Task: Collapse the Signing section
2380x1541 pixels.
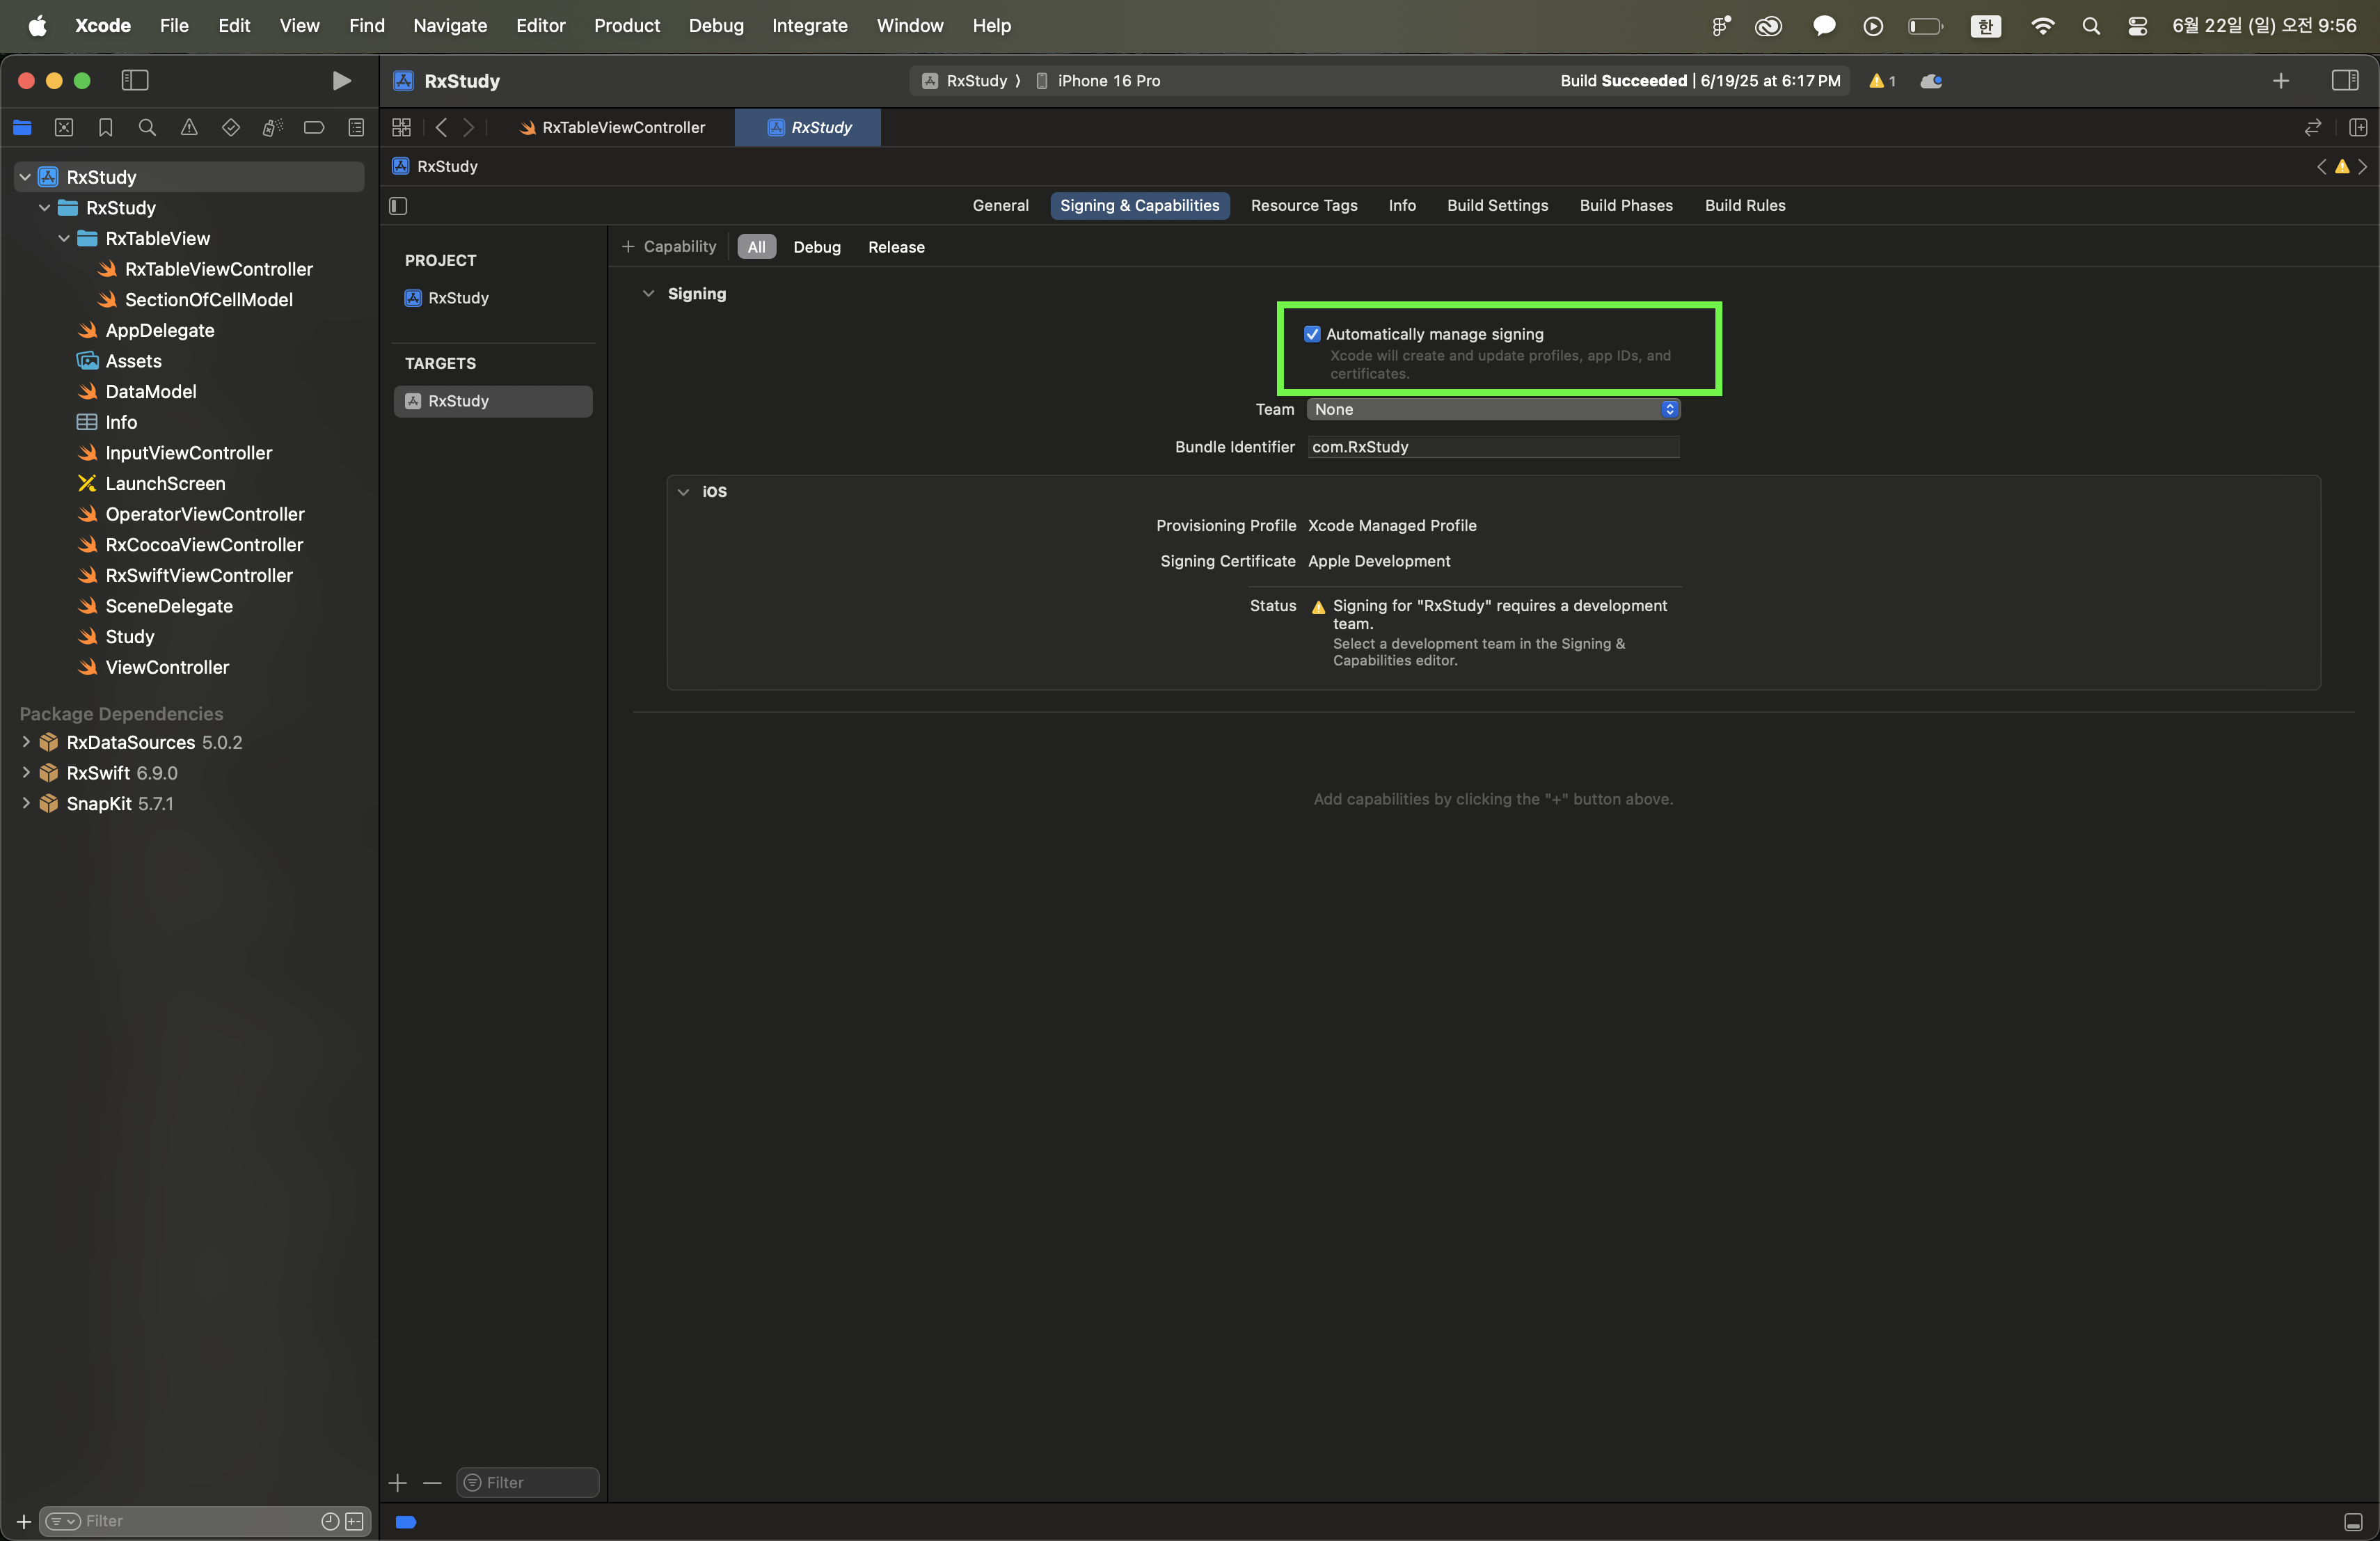Action: pyautogui.click(x=648, y=294)
